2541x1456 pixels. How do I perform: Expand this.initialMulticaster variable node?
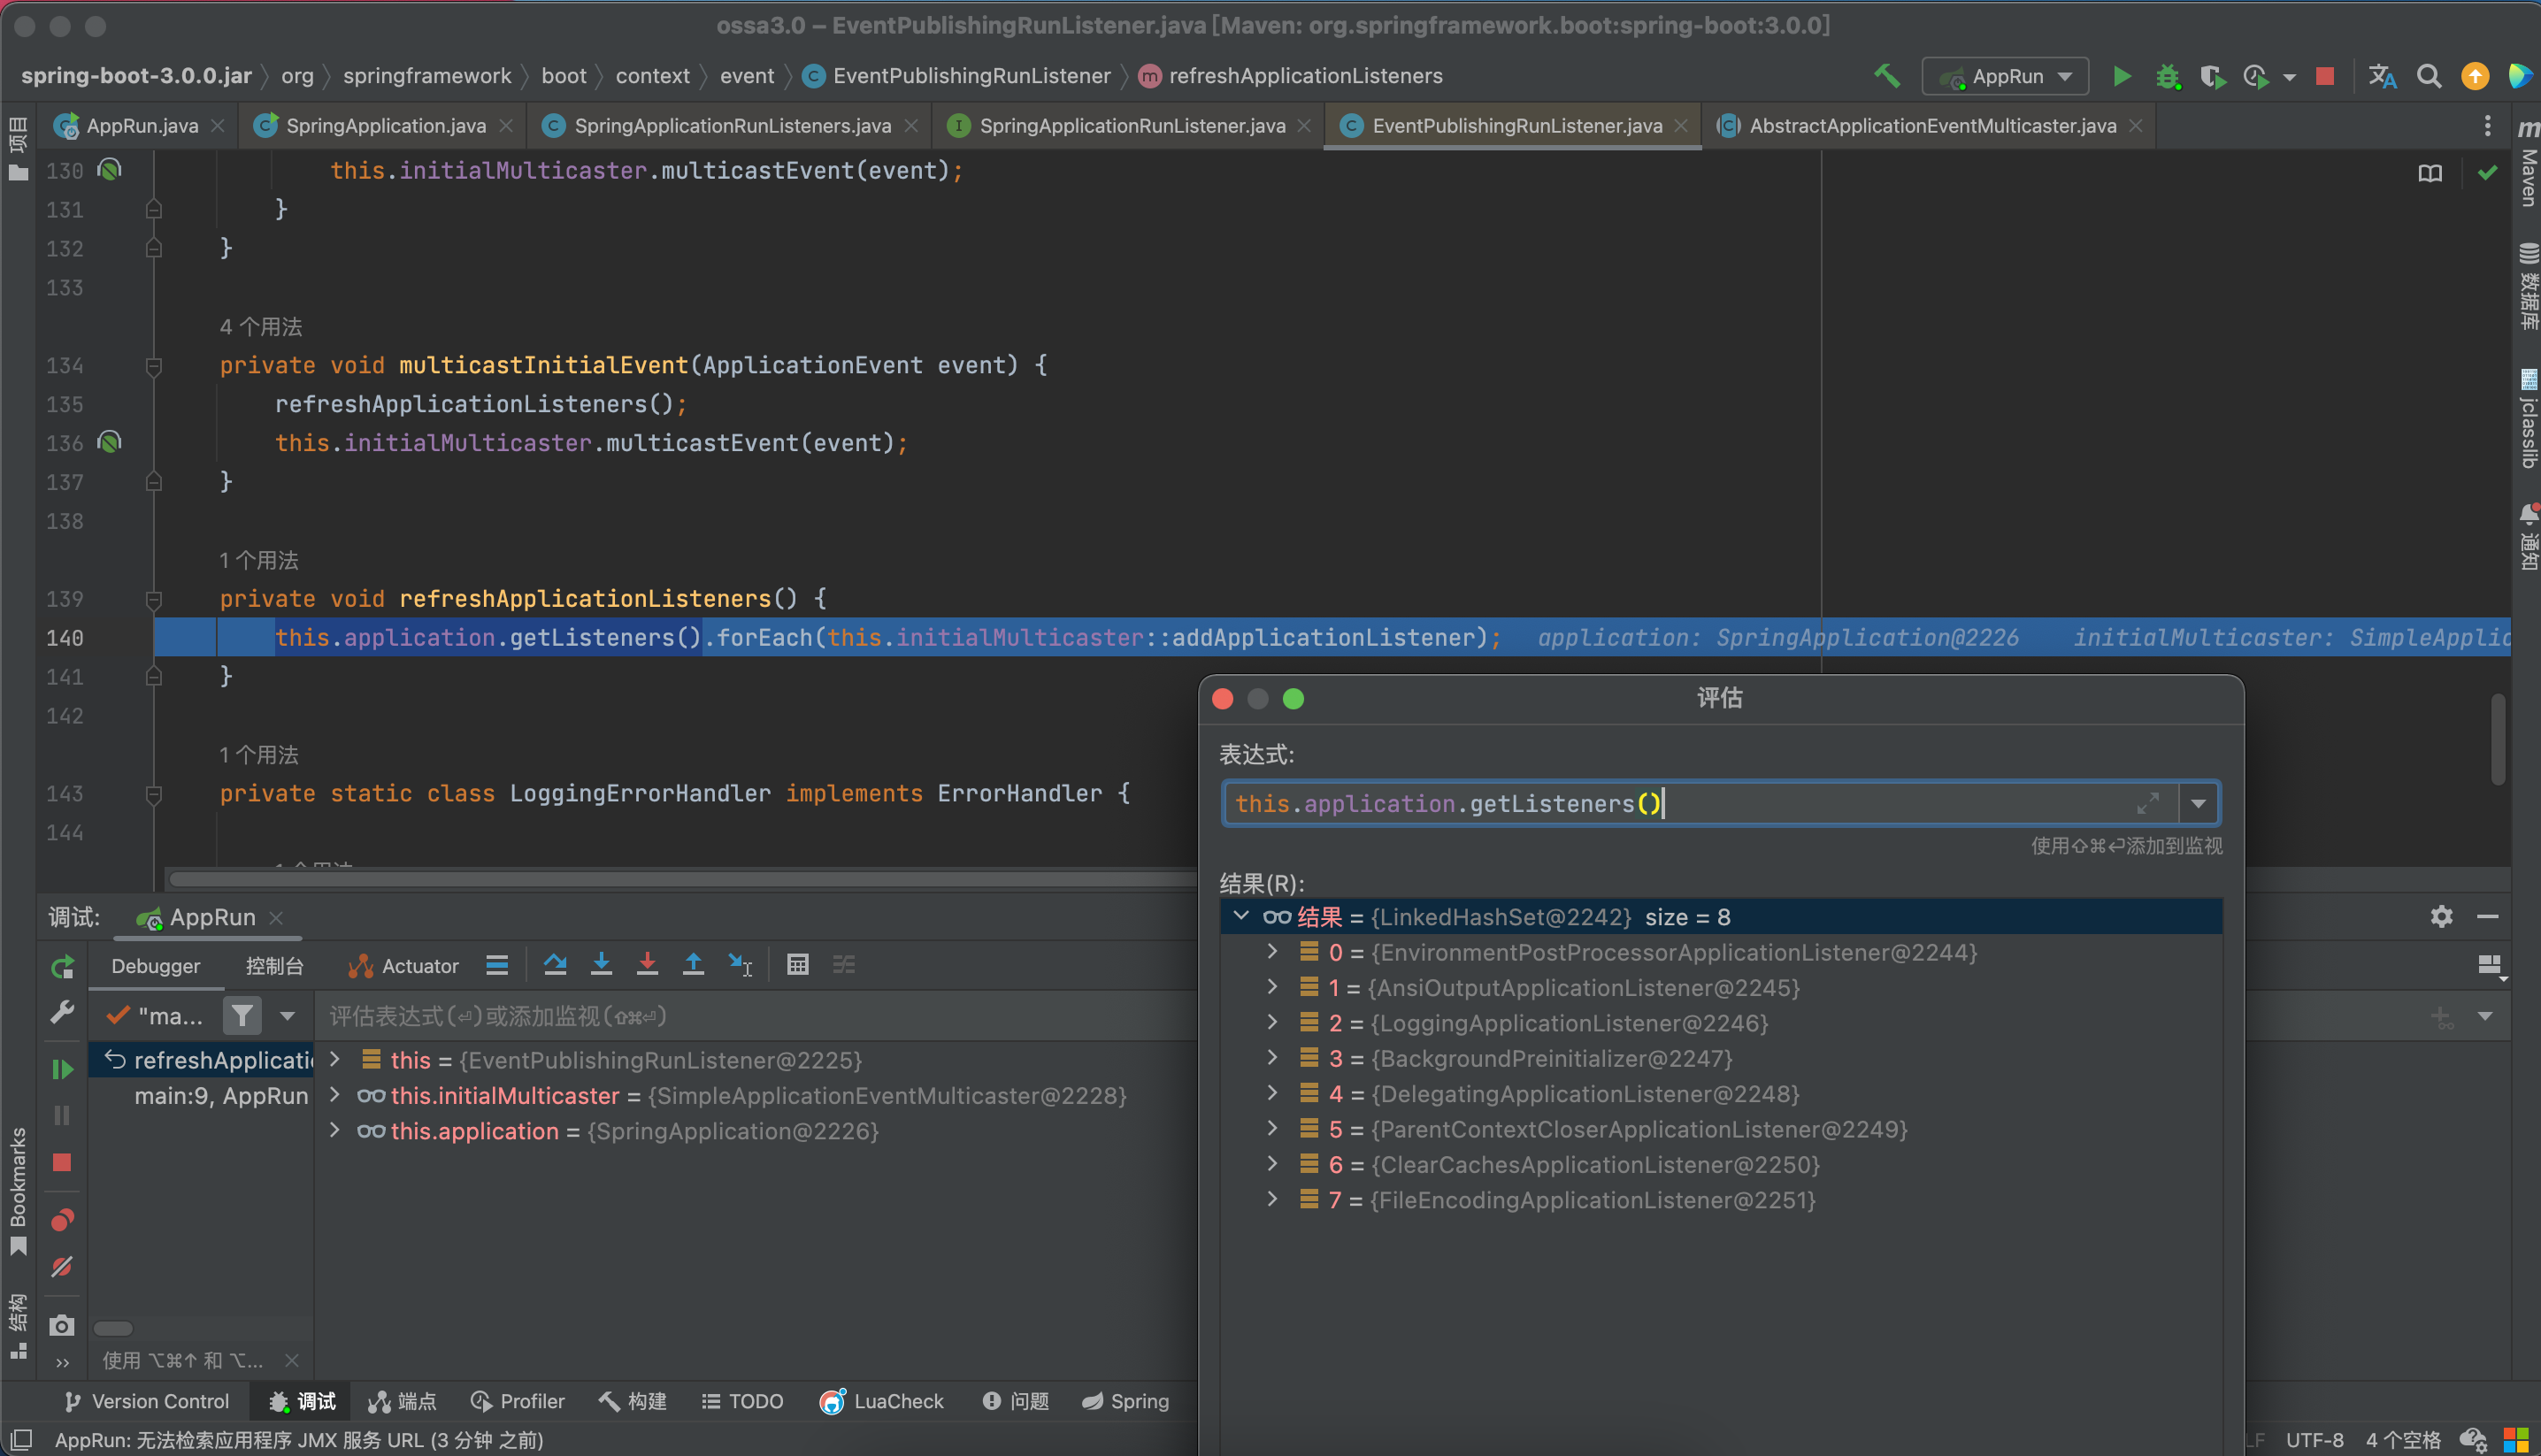pos(335,1095)
